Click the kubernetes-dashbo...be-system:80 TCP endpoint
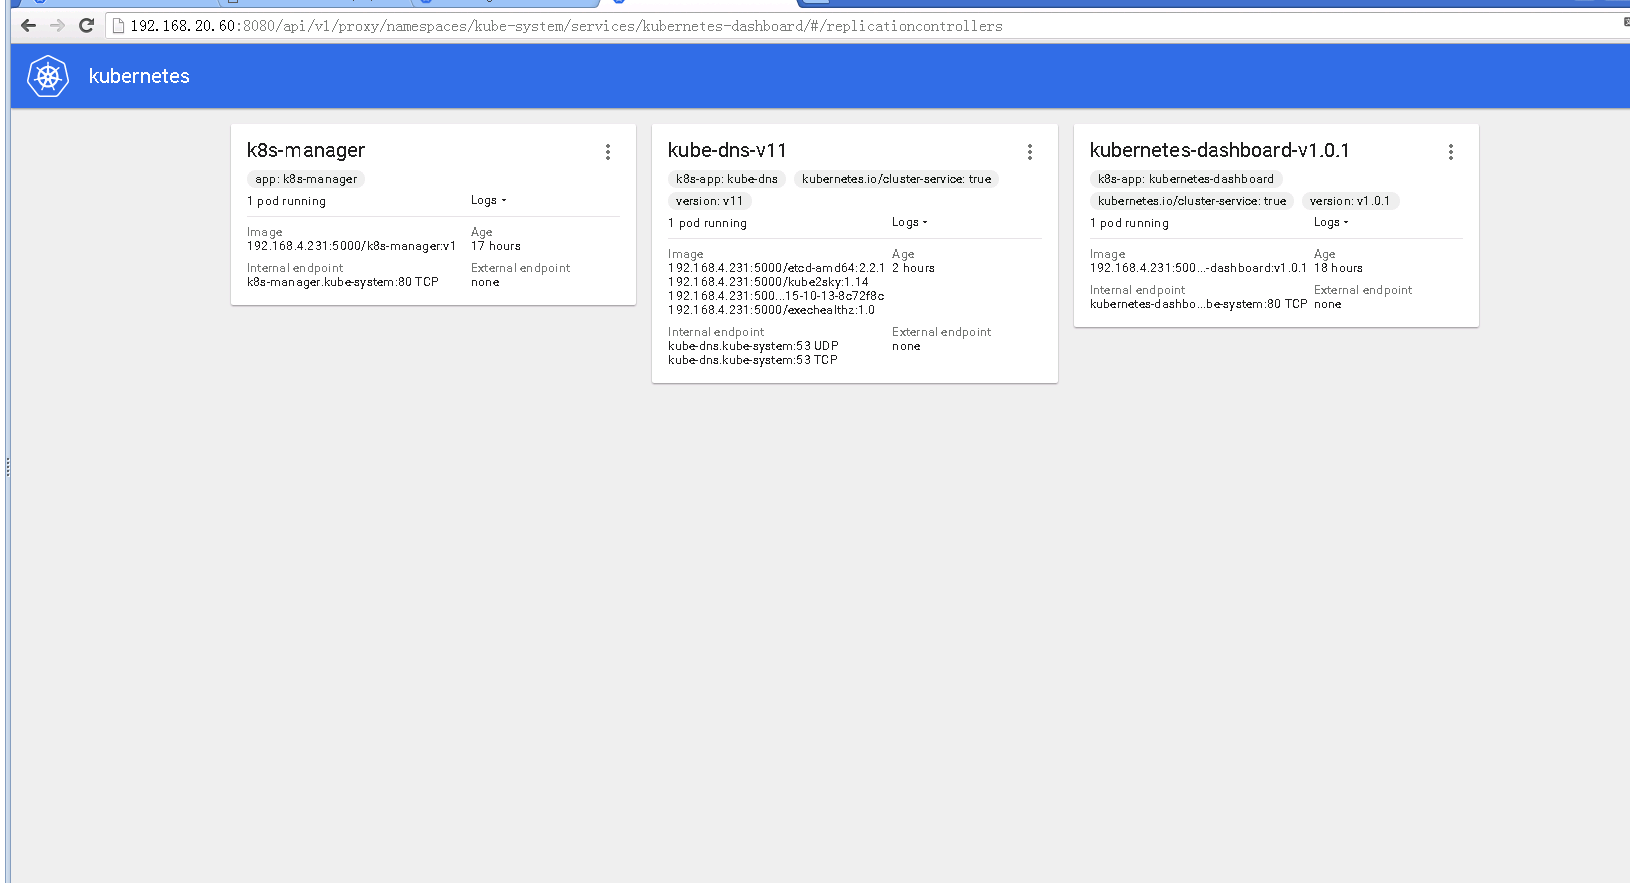Image resolution: width=1630 pixels, height=883 pixels. coord(1198,304)
